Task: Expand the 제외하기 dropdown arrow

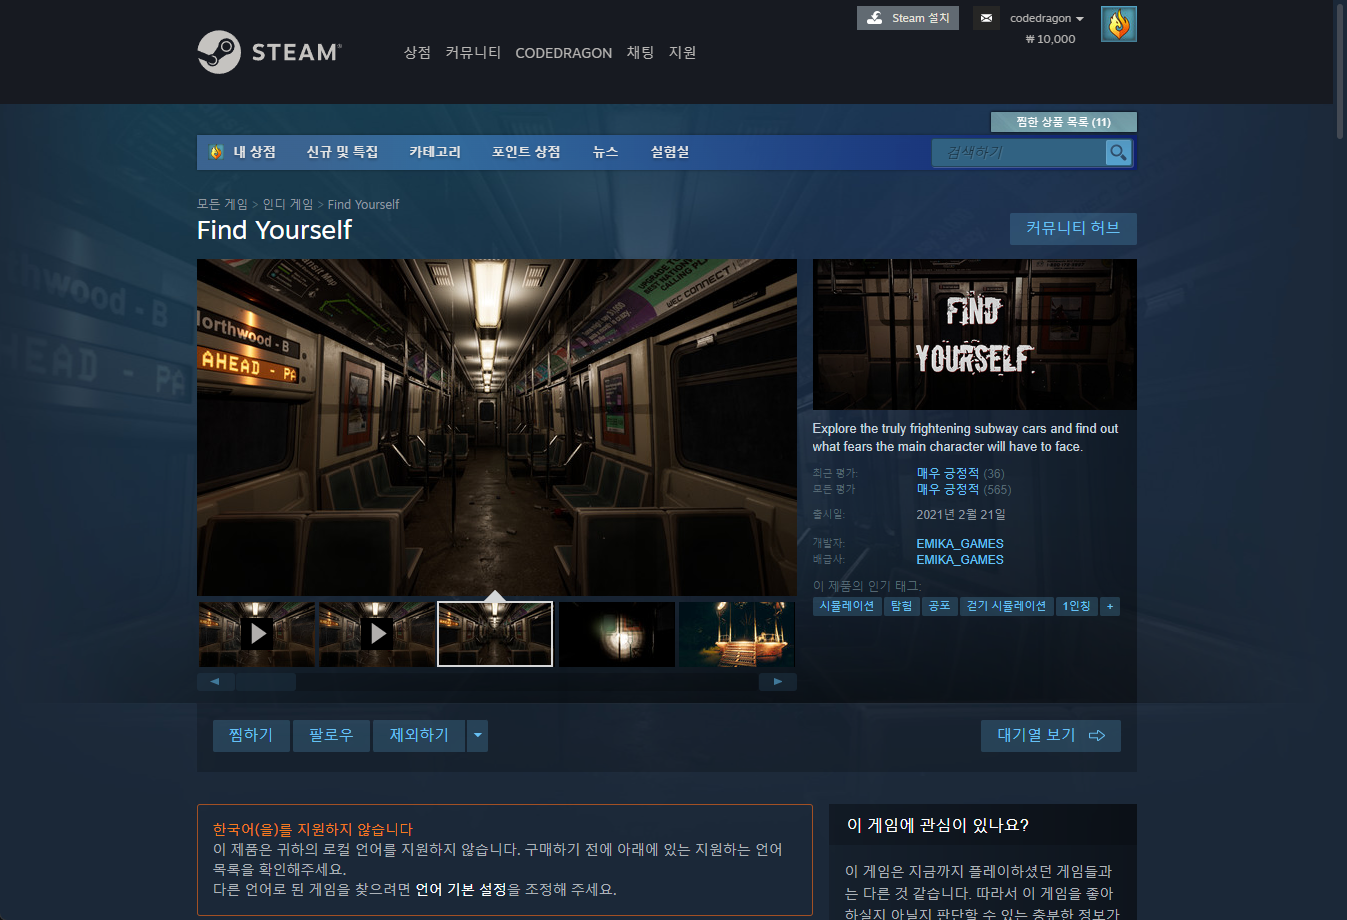Action: coord(477,736)
